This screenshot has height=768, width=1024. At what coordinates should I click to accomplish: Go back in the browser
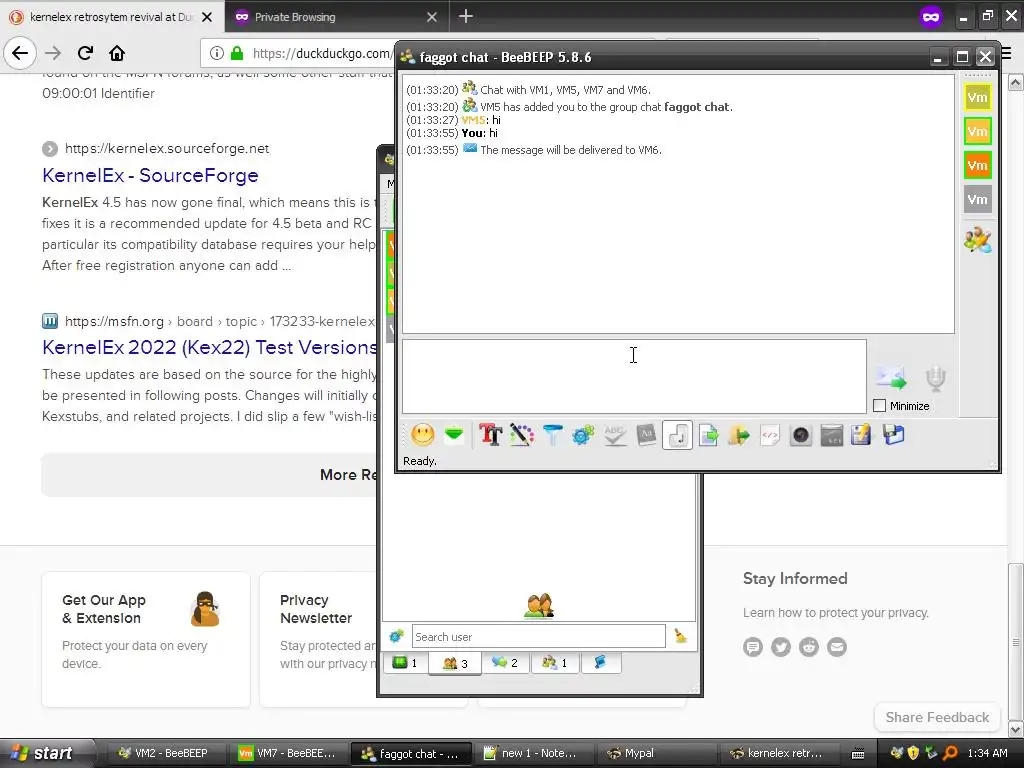pos(20,53)
